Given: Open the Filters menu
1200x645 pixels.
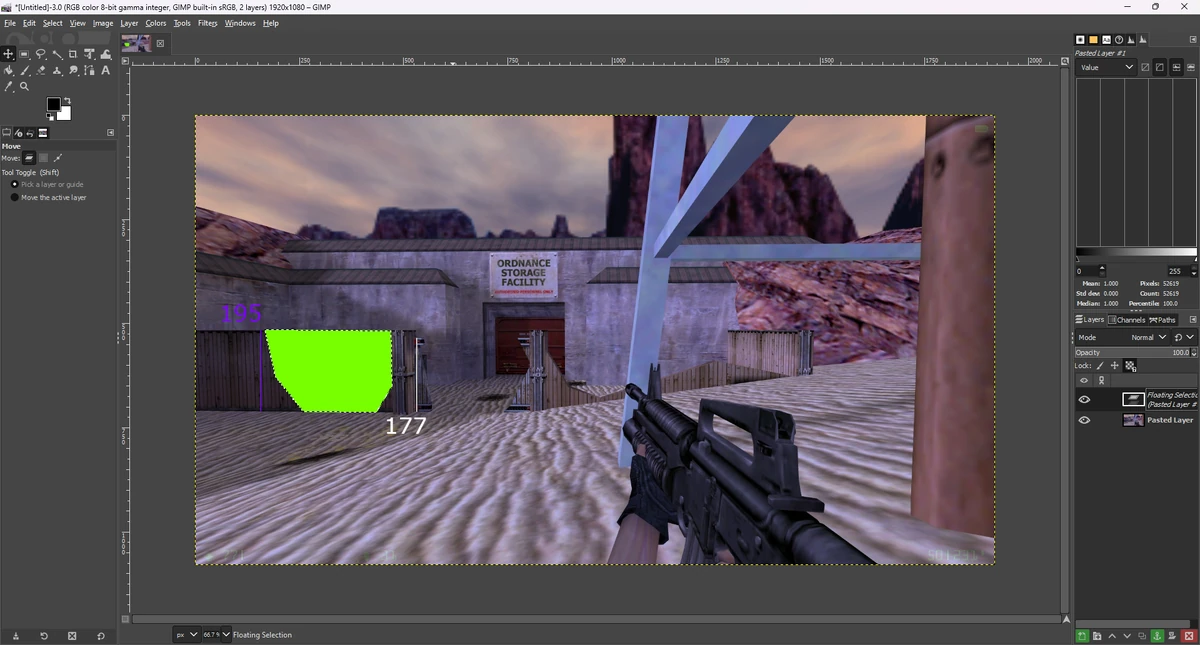Looking at the screenshot, I should 207,23.
